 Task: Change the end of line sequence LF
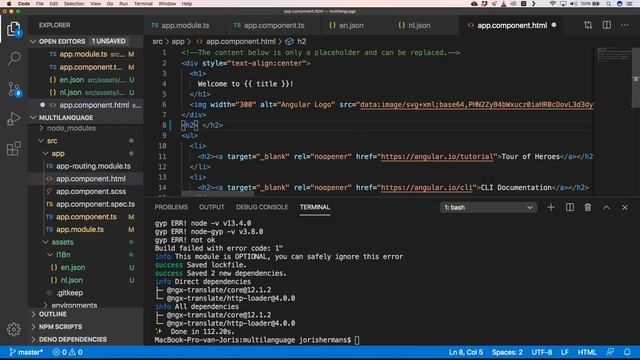565,352
